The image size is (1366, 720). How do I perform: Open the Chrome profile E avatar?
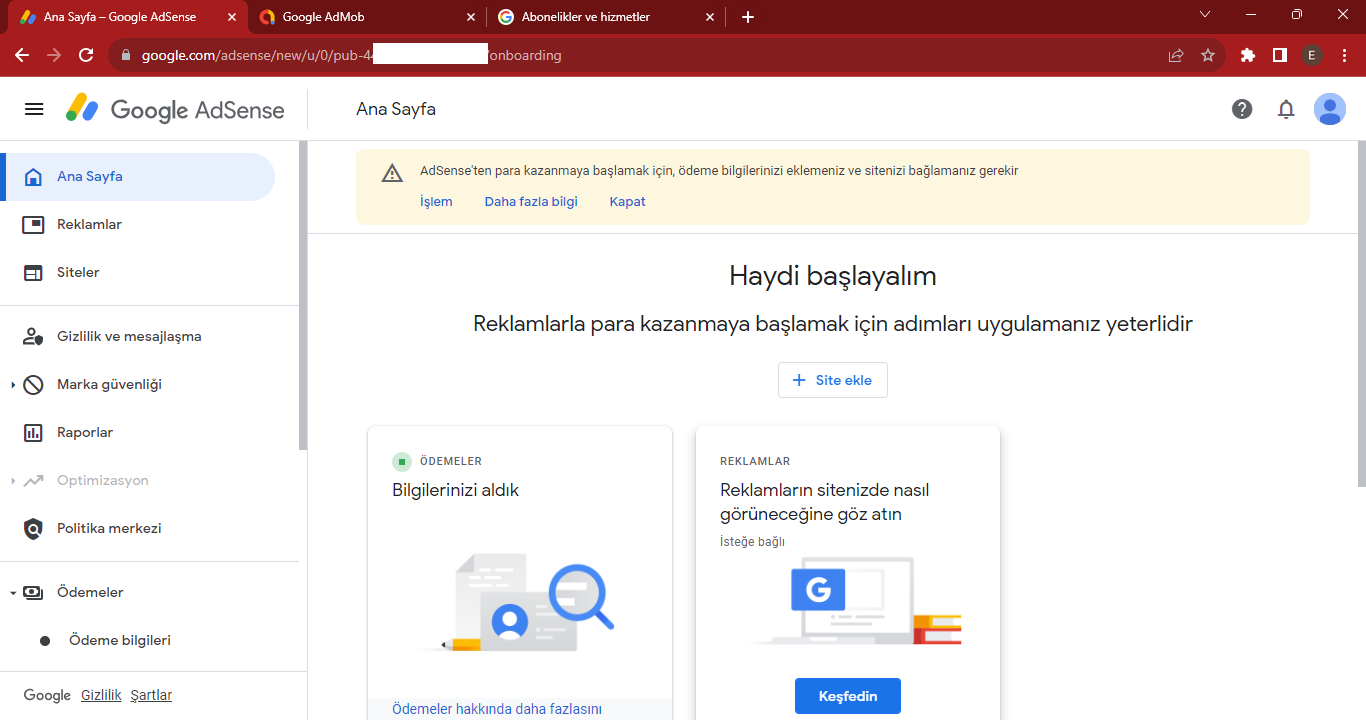point(1312,55)
